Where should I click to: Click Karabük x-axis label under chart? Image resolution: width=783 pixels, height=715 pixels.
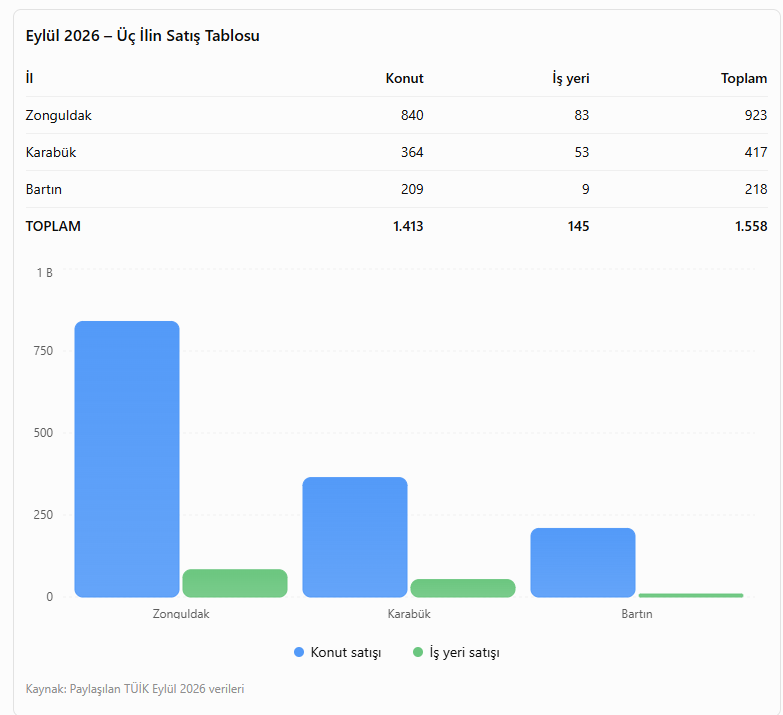tap(409, 614)
